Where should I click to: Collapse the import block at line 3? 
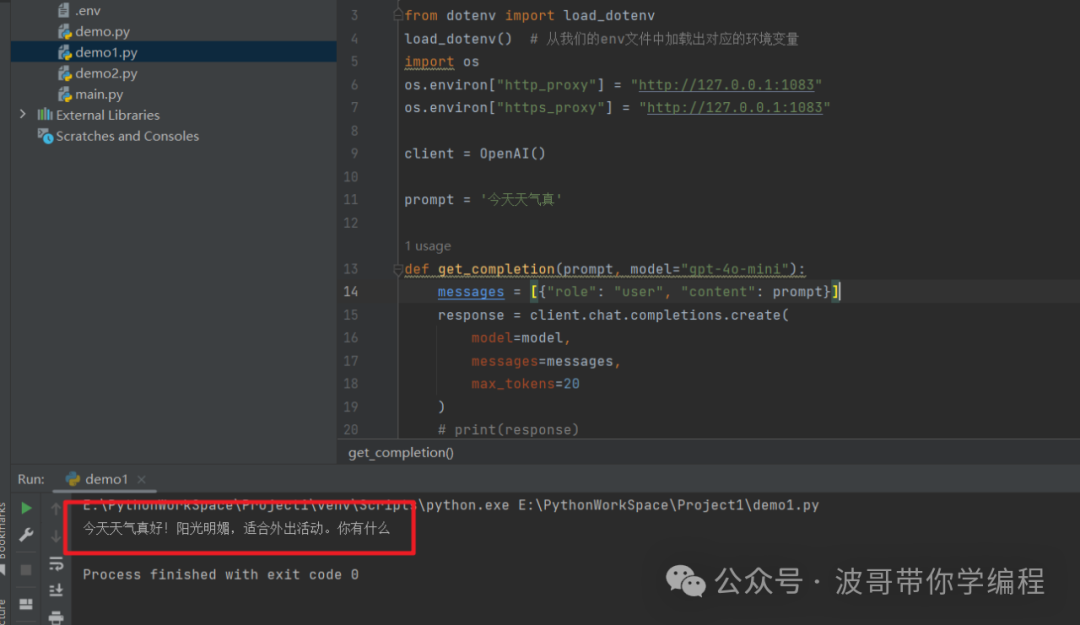pos(397,15)
